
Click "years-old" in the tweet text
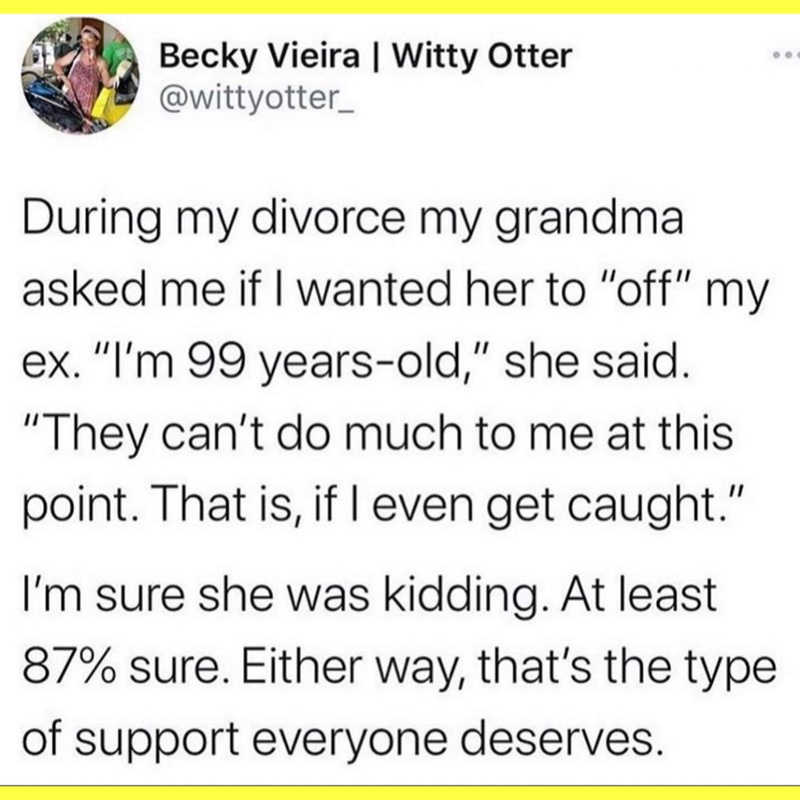tap(403, 366)
